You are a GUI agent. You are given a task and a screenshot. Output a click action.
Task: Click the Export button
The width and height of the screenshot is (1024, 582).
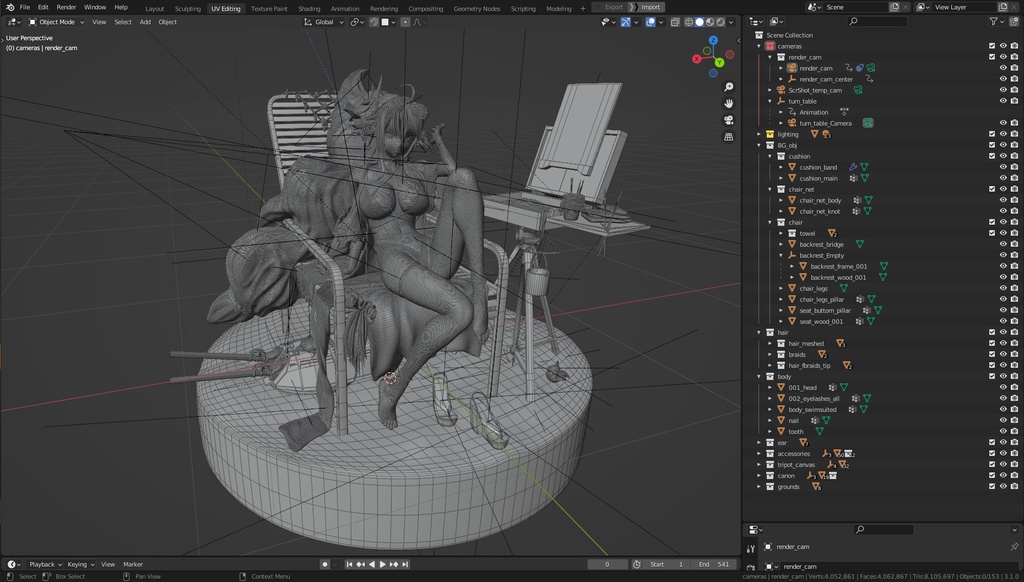click(x=613, y=7)
